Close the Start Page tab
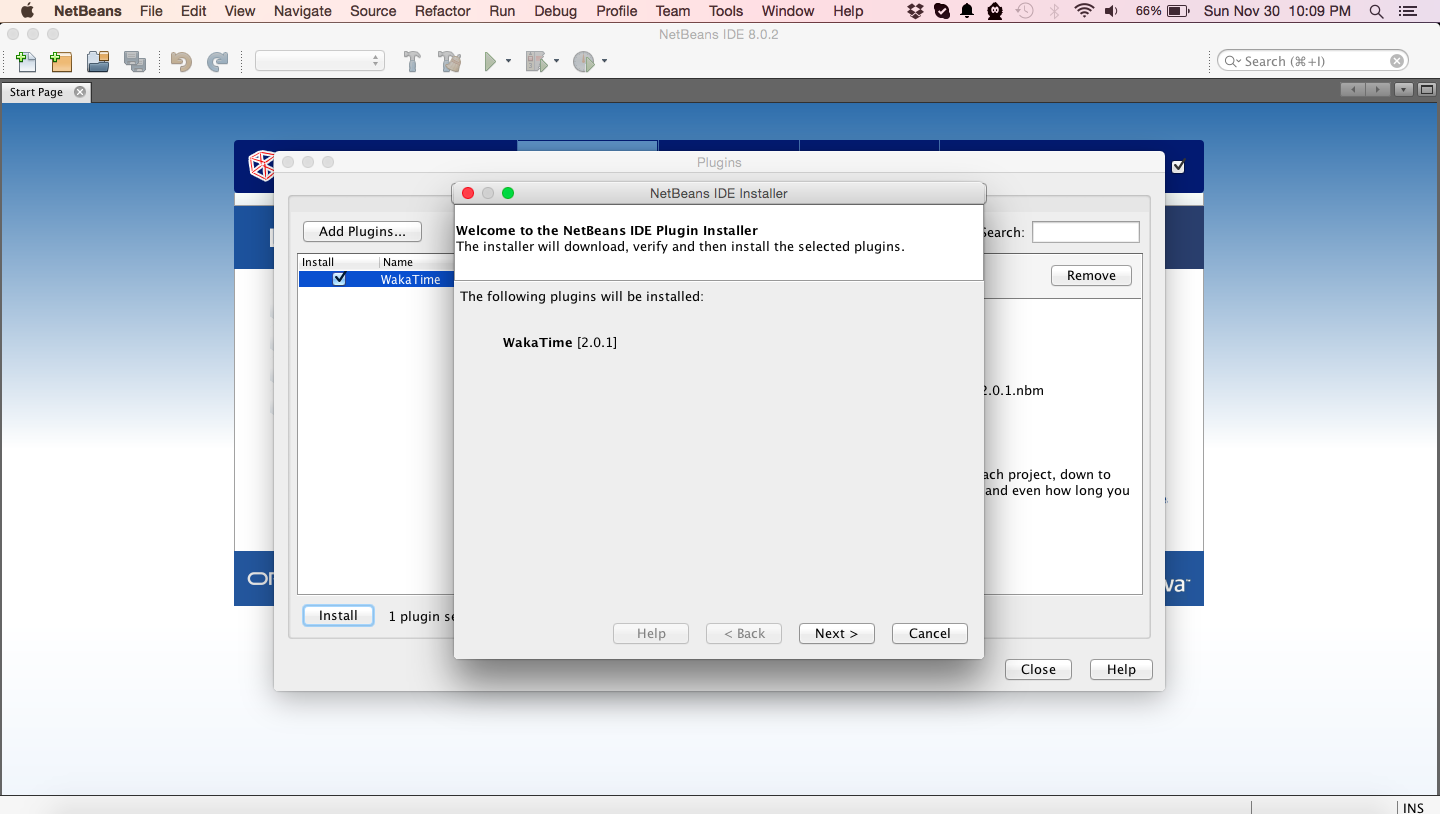The width and height of the screenshot is (1440, 814). [80, 92]
